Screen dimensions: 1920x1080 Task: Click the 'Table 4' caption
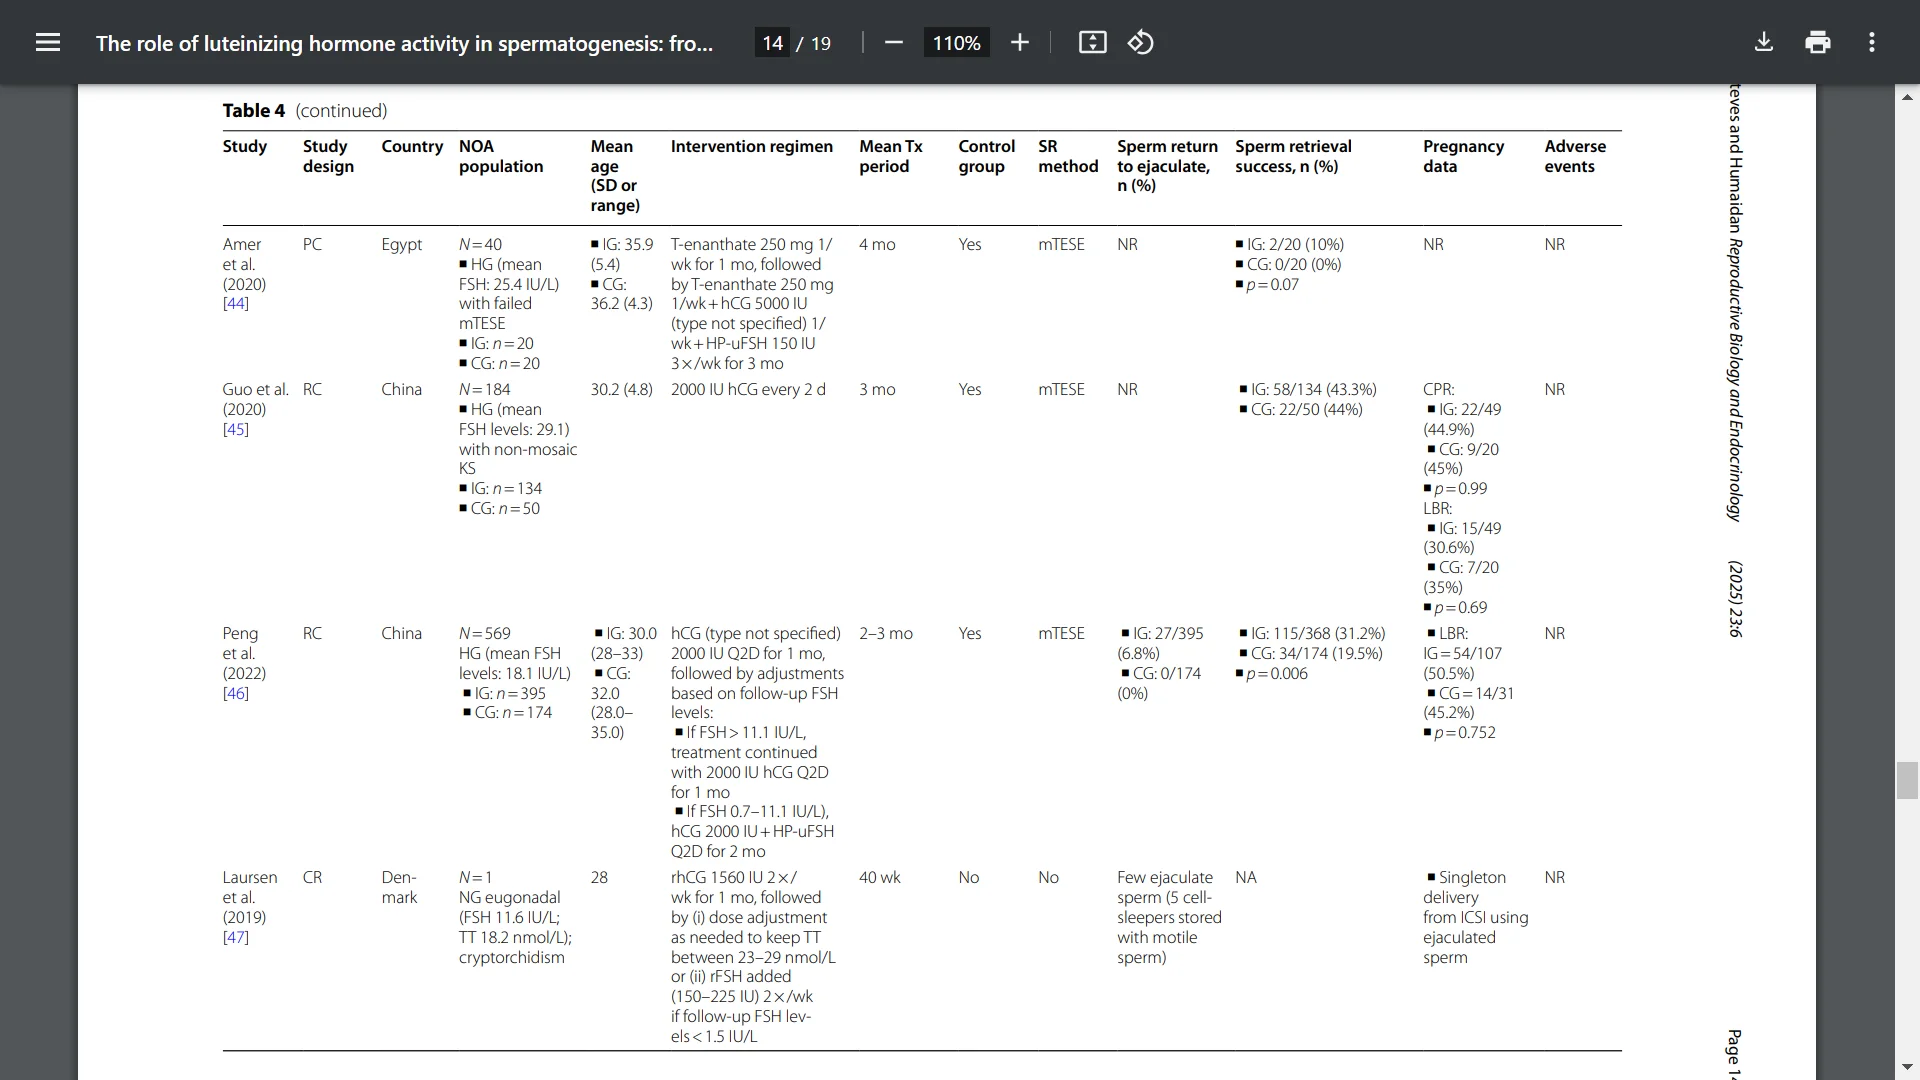pos(253,111)
